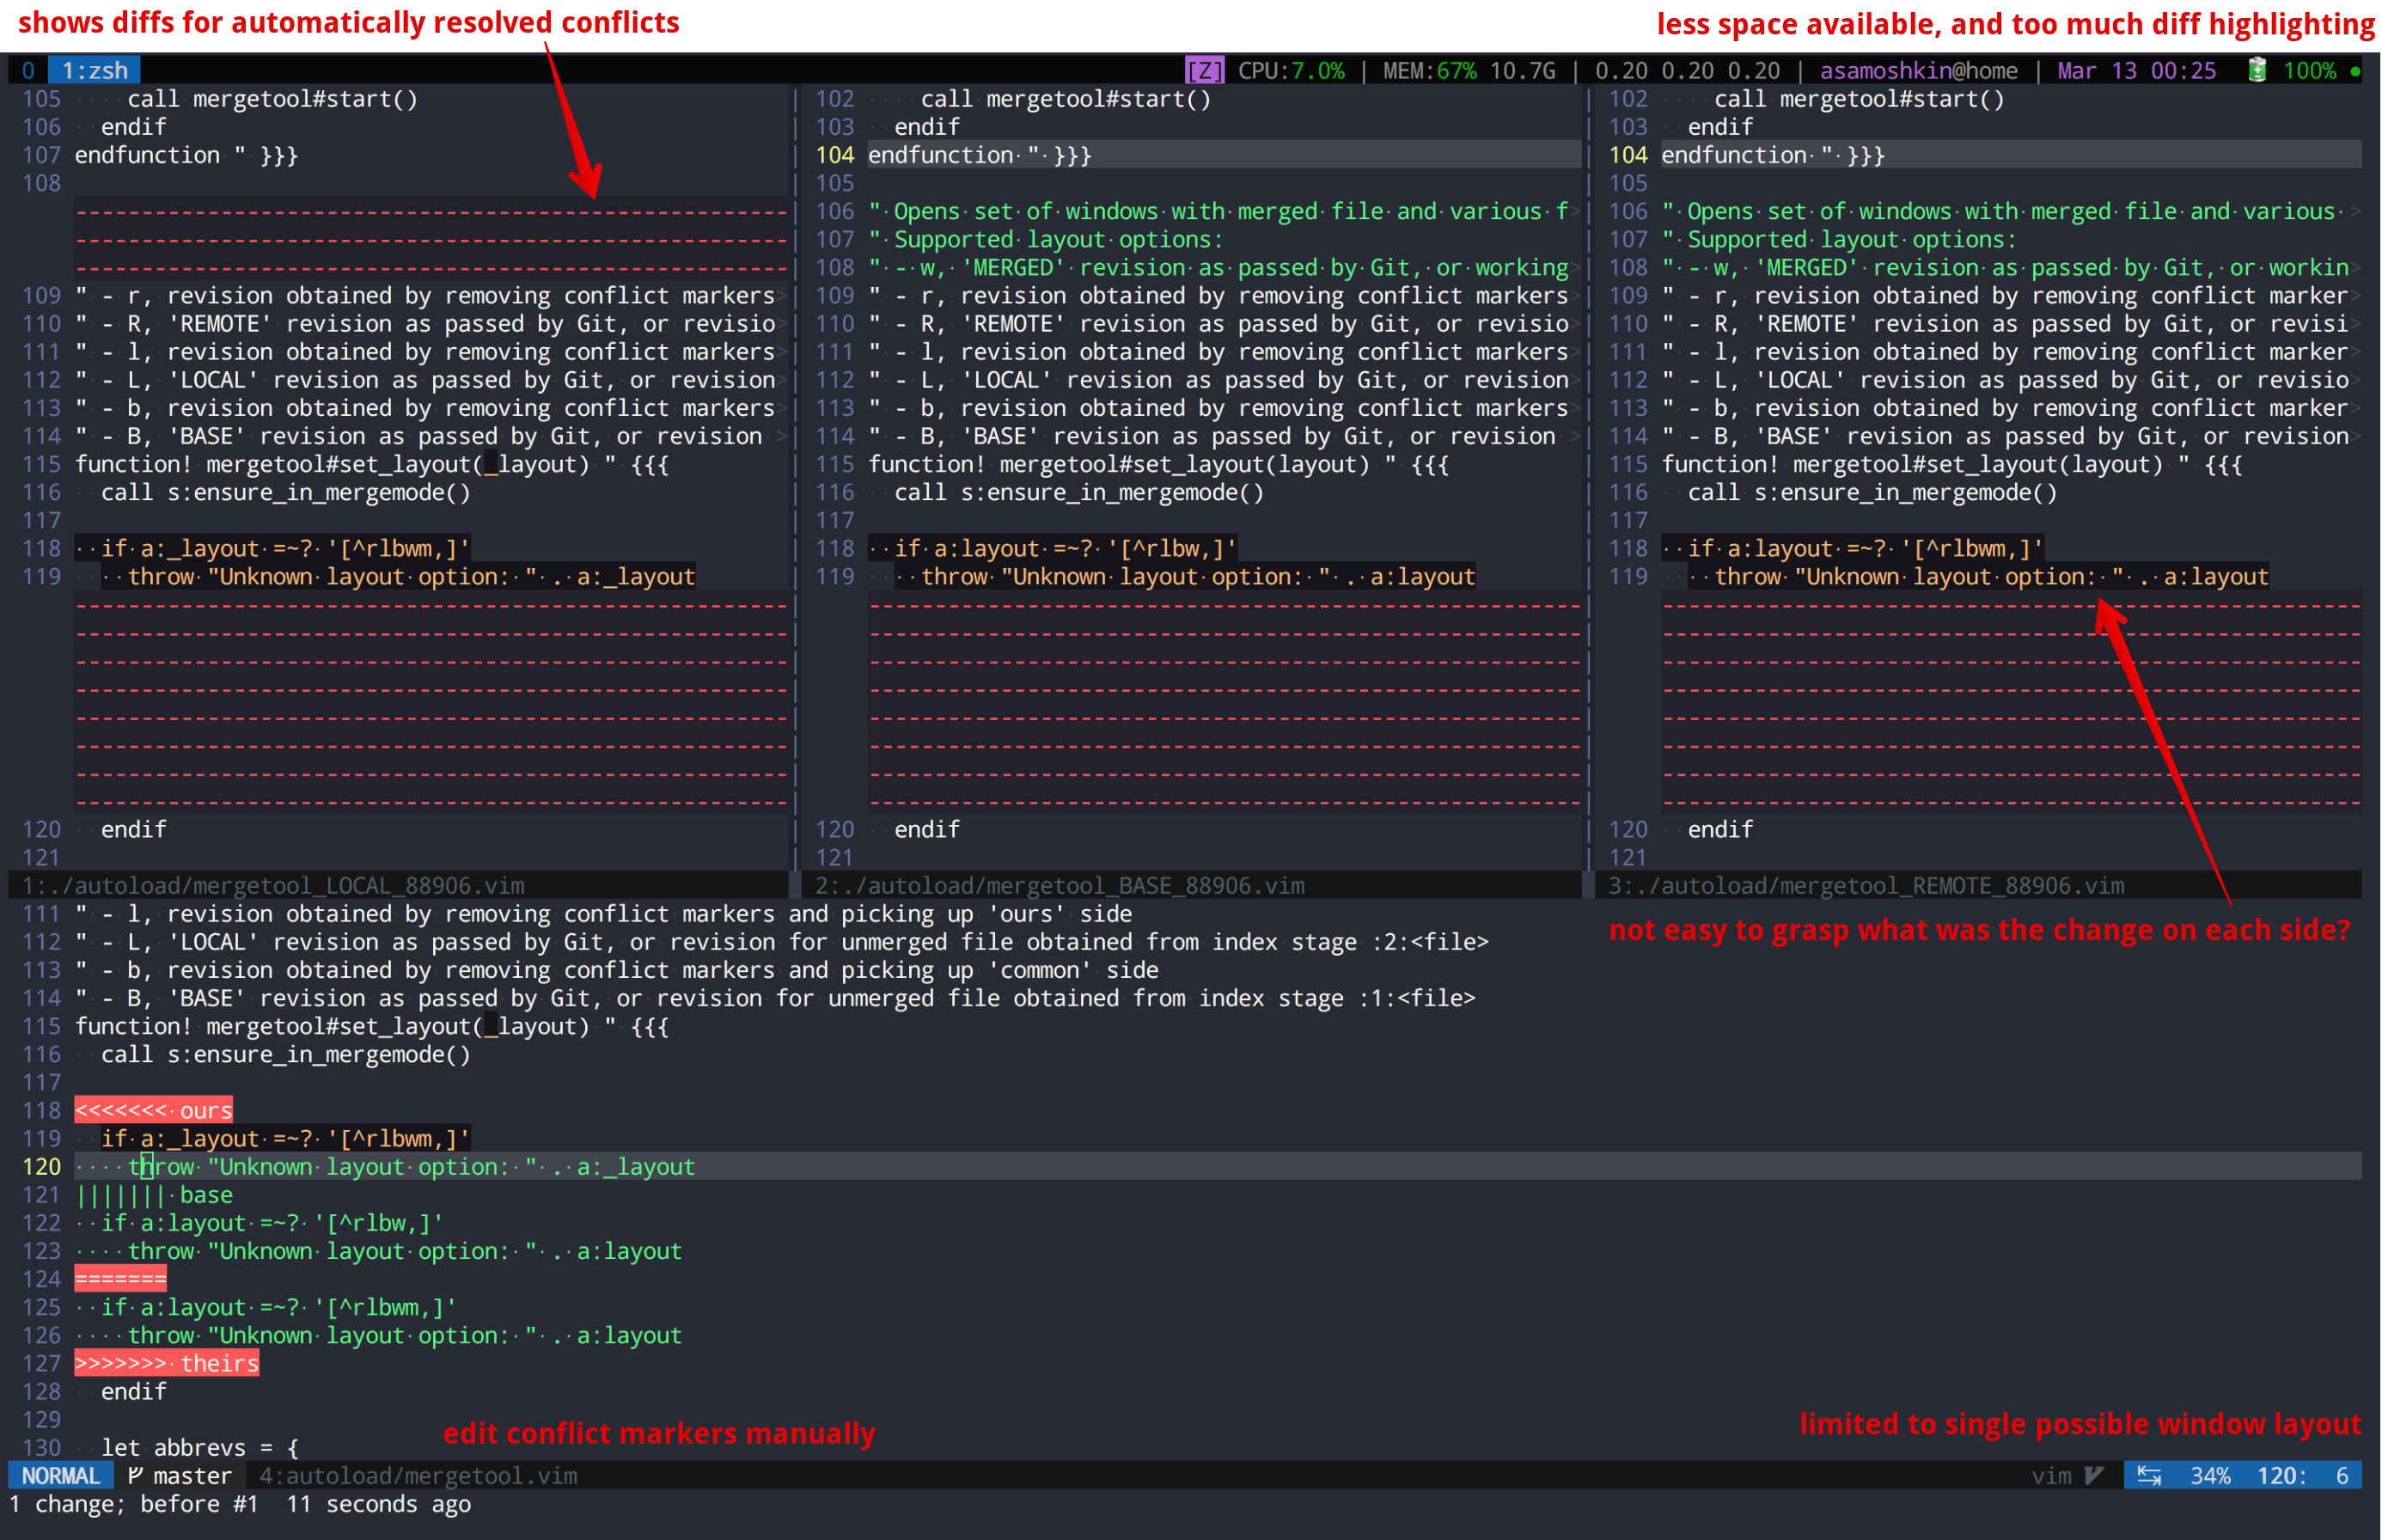Focus the mergetool_LOCAL_88906.vim window title
2382x1540 pixels.
pyautogui.click(x=273, y=885)
